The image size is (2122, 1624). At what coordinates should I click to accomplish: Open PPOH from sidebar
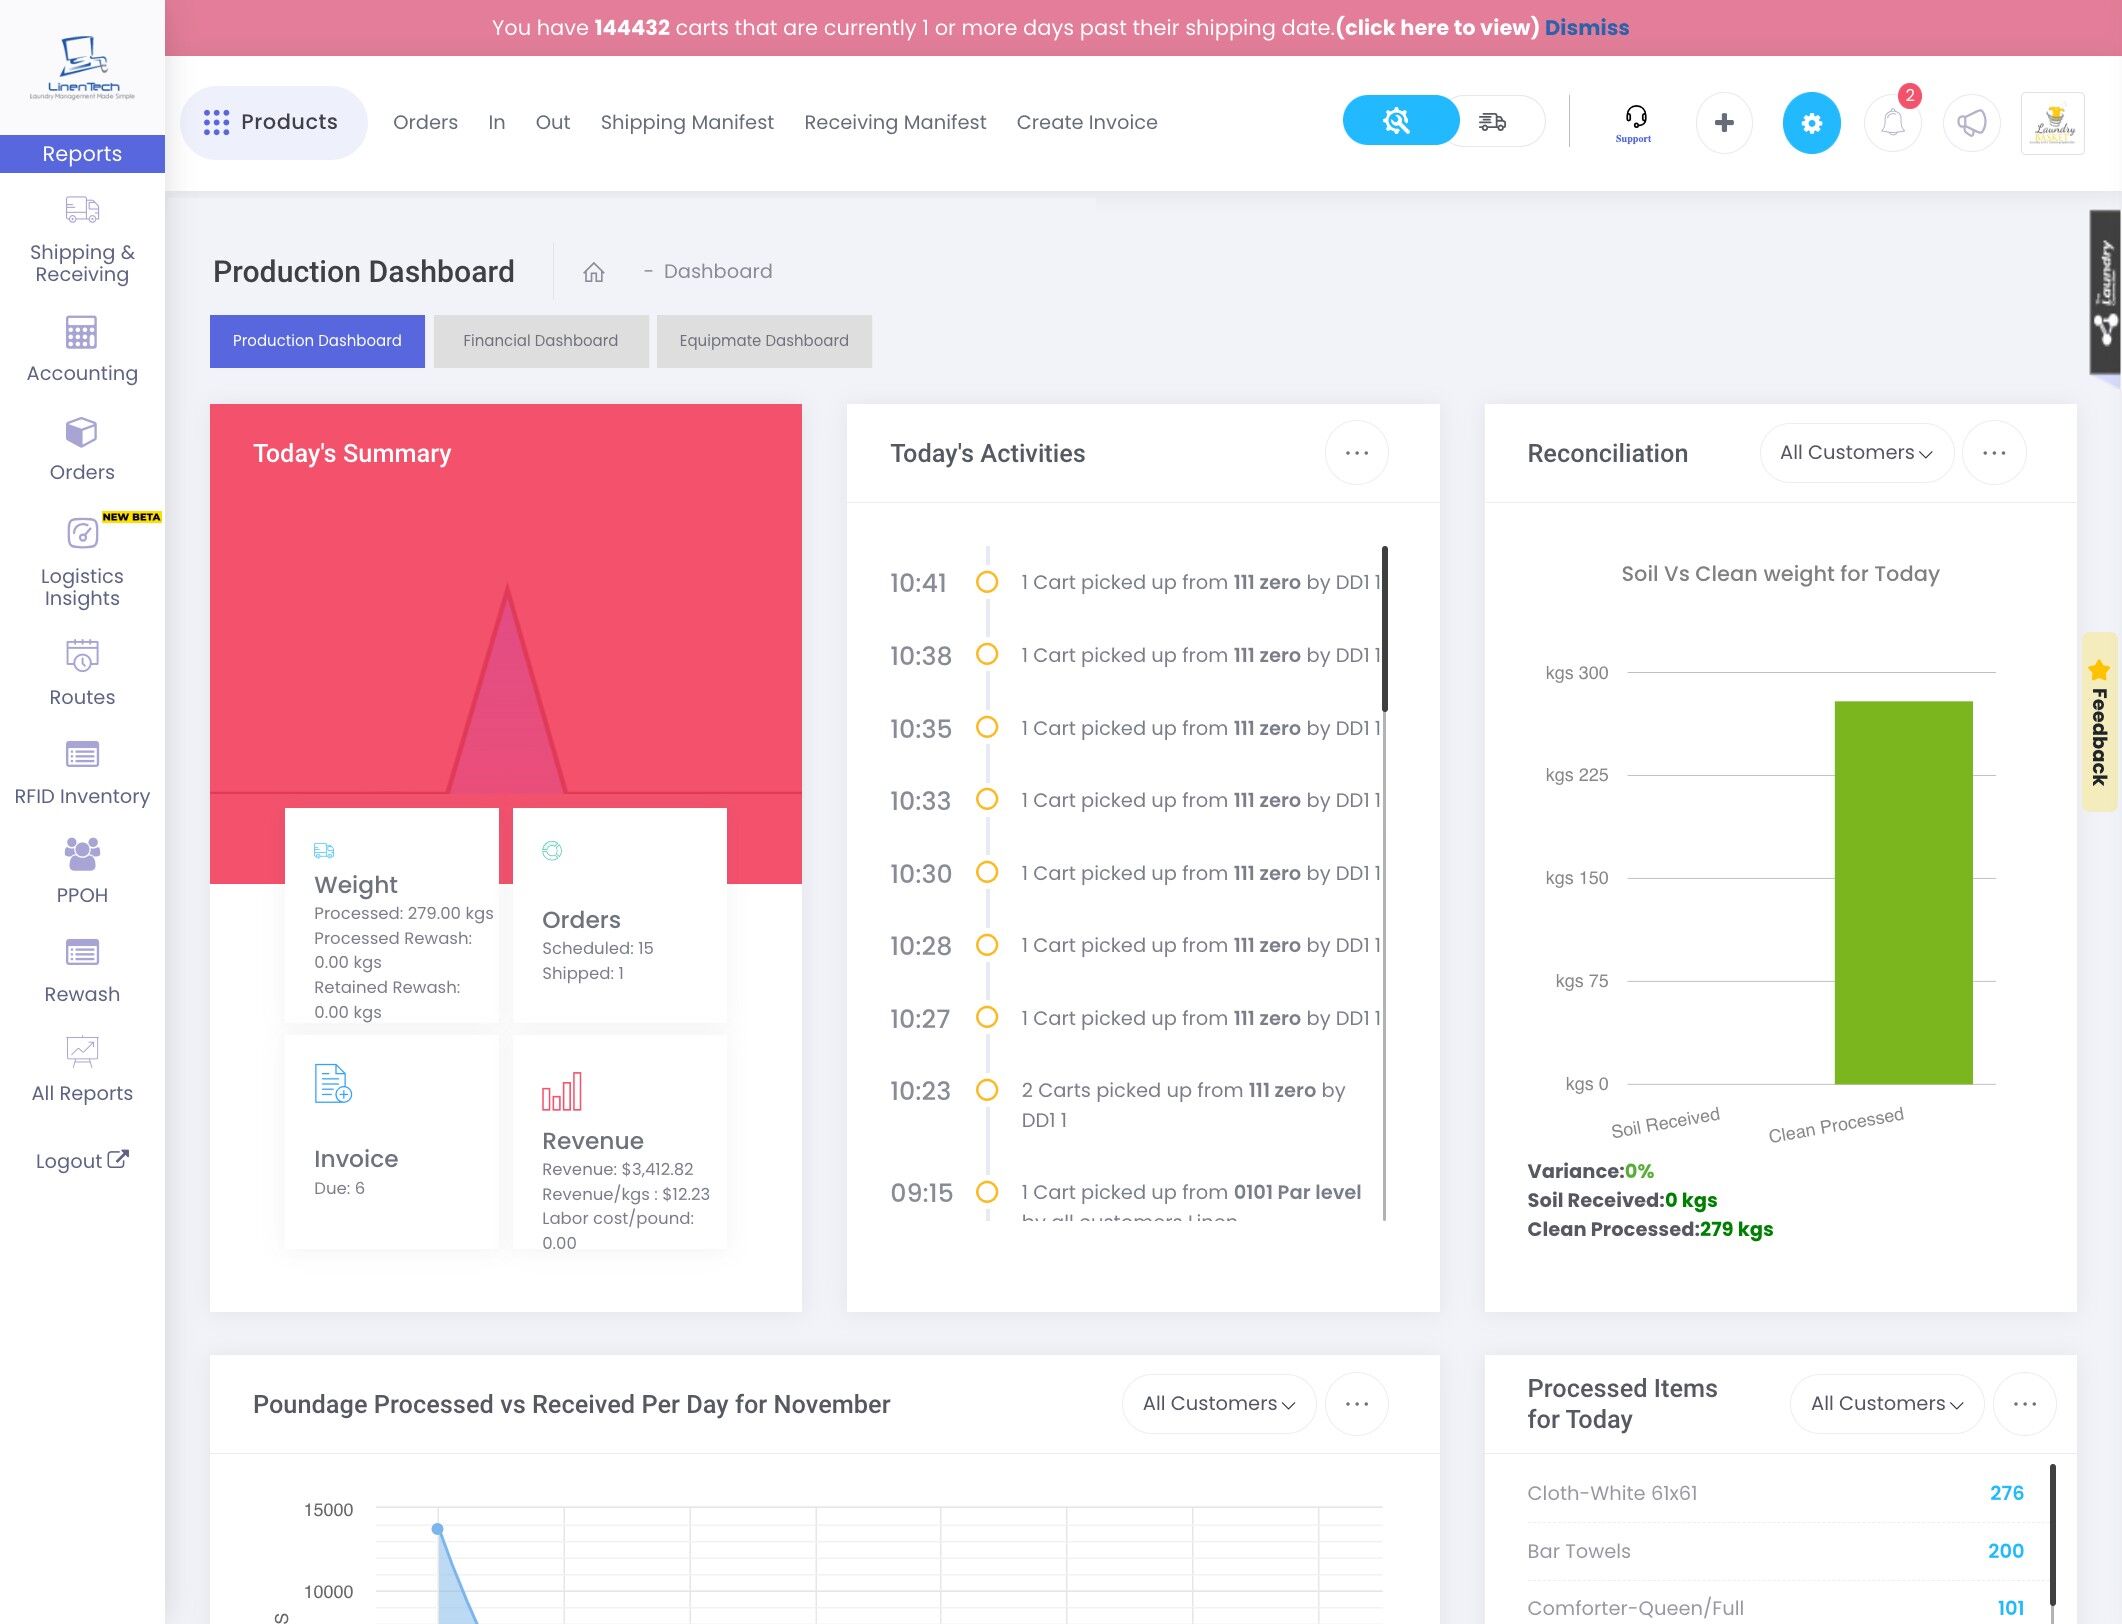pos(82,871)
